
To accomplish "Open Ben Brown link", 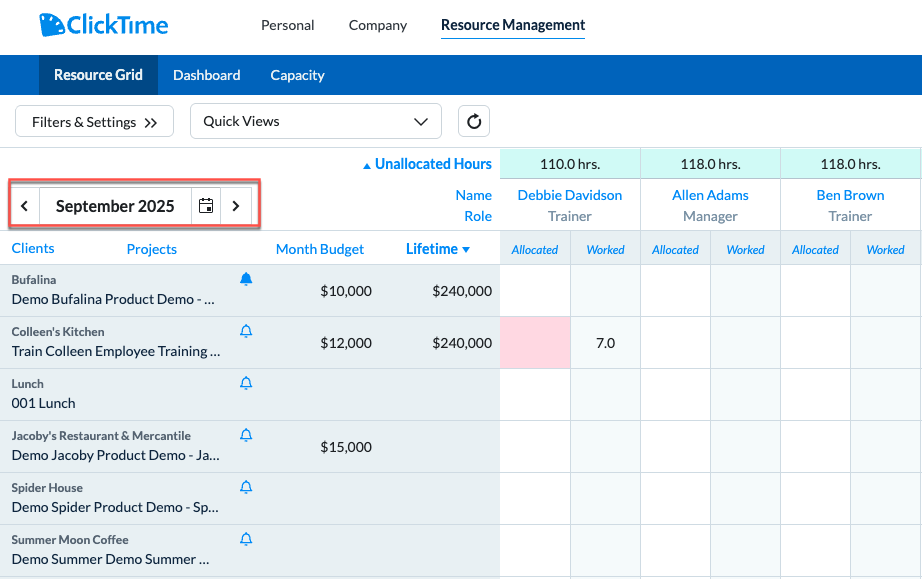I will pos(850,195).
